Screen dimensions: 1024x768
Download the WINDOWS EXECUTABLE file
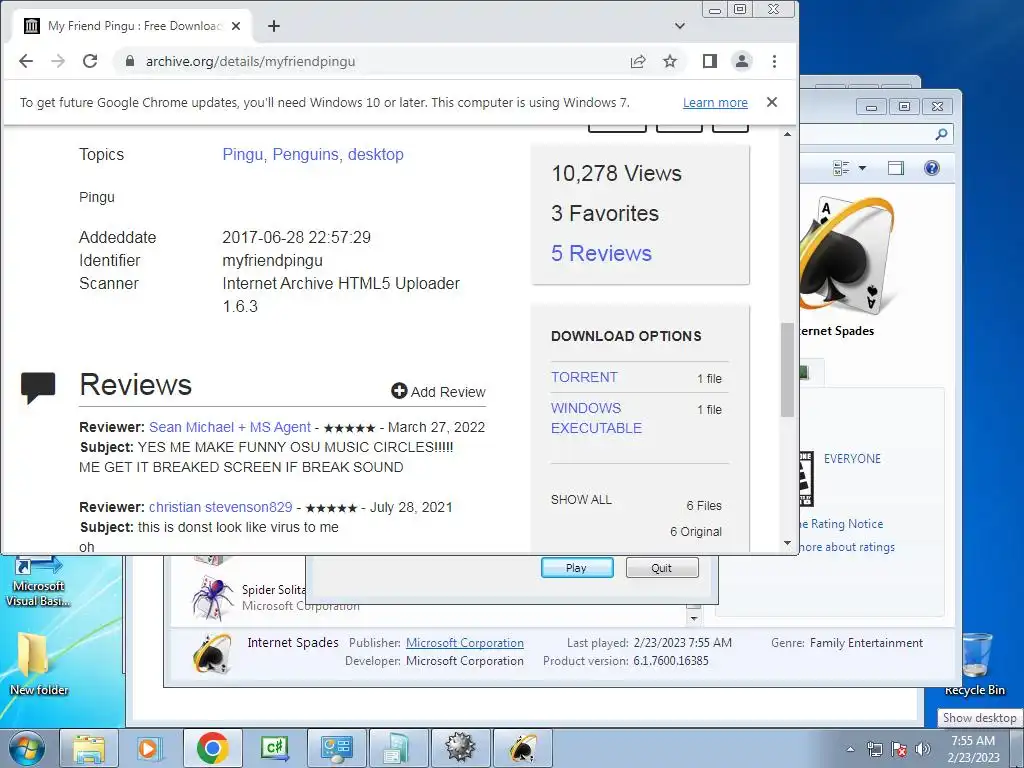pyautogui.click(x=596, y=418)
